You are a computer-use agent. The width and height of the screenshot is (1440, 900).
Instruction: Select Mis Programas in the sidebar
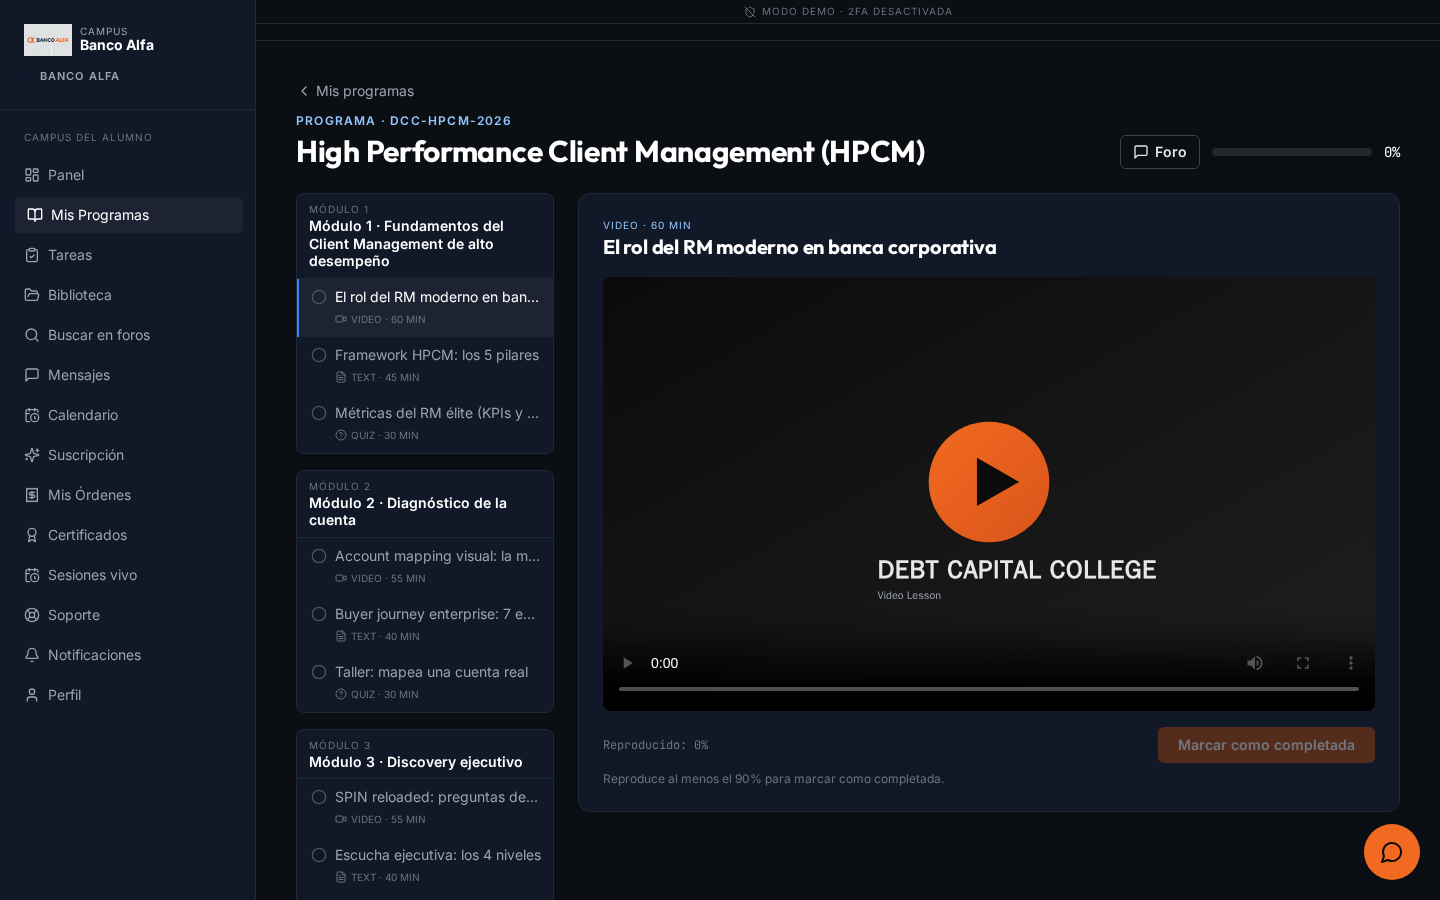click(x=129, y=215)
